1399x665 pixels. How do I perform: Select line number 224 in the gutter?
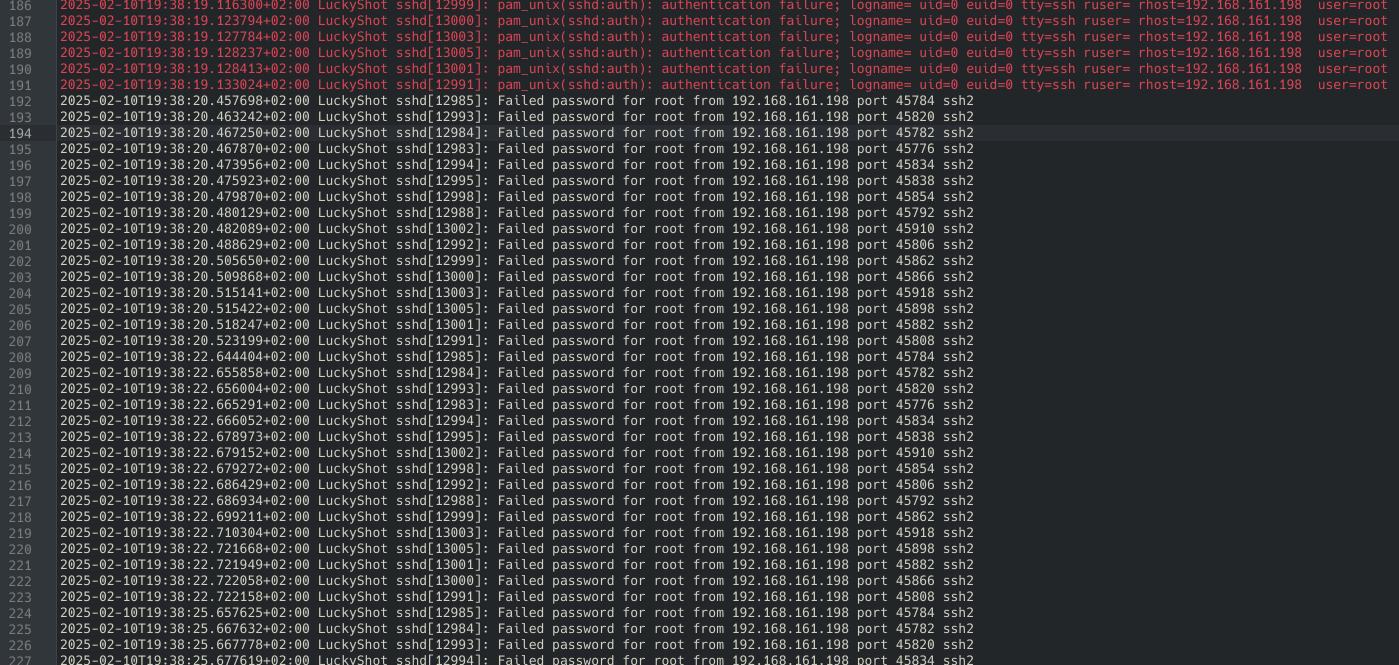(20, 613)
